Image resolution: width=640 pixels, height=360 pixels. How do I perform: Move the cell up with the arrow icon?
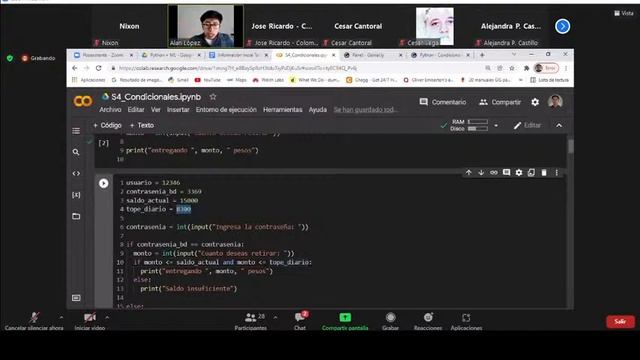point(469,173)
